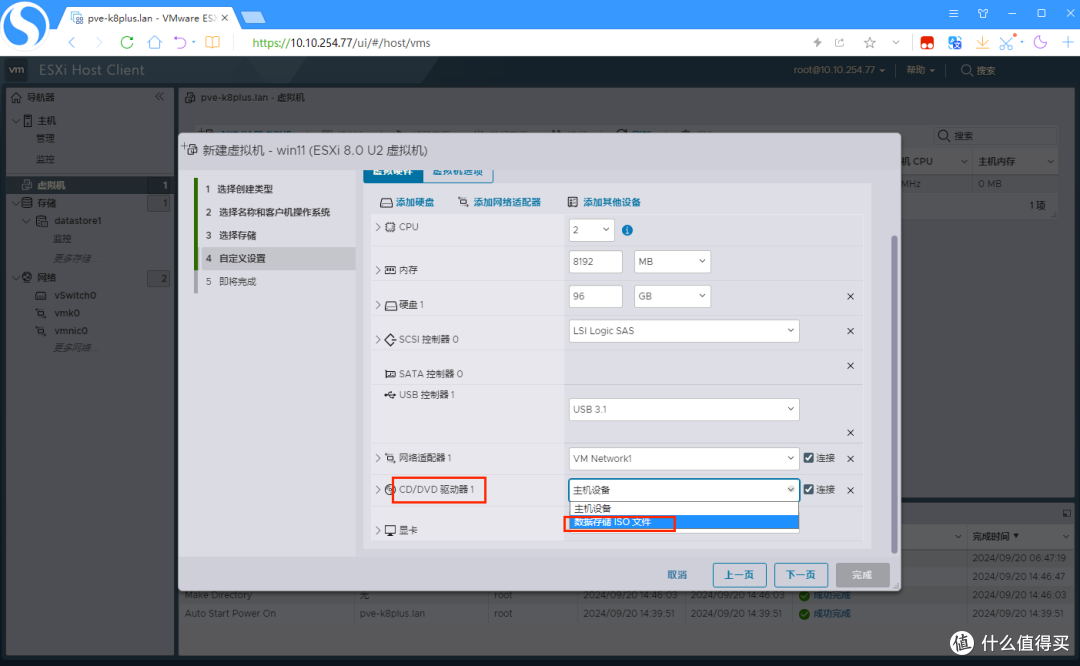This screenshot has width=1080, height=666.
Task: Open the reading mode book icon
Action: pyautogui.click(x=212, y=43)
